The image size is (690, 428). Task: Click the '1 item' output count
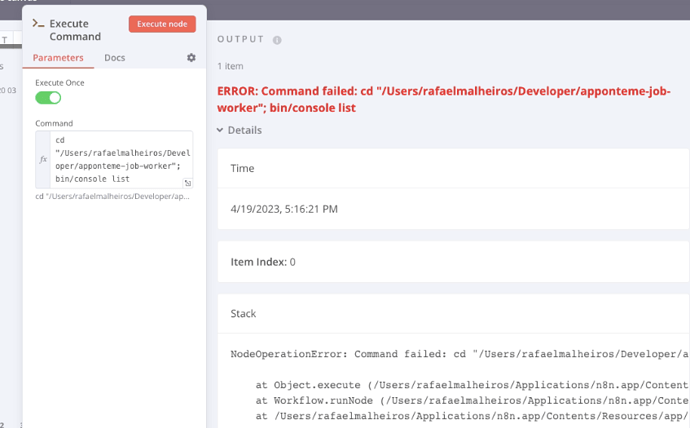(231, 66)
